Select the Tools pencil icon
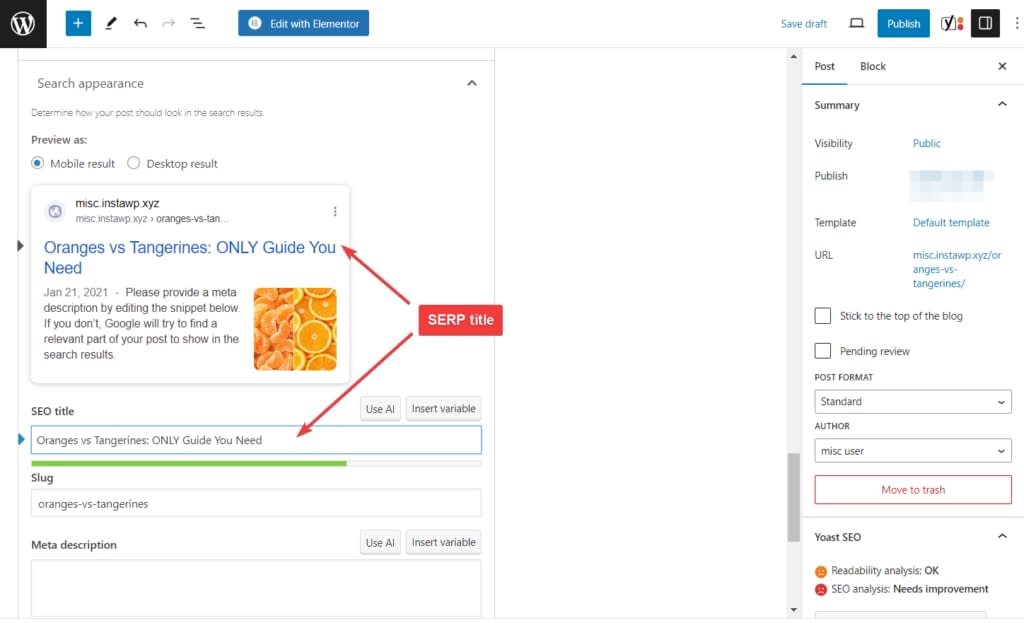1024x623 pixels. (111, 22)
